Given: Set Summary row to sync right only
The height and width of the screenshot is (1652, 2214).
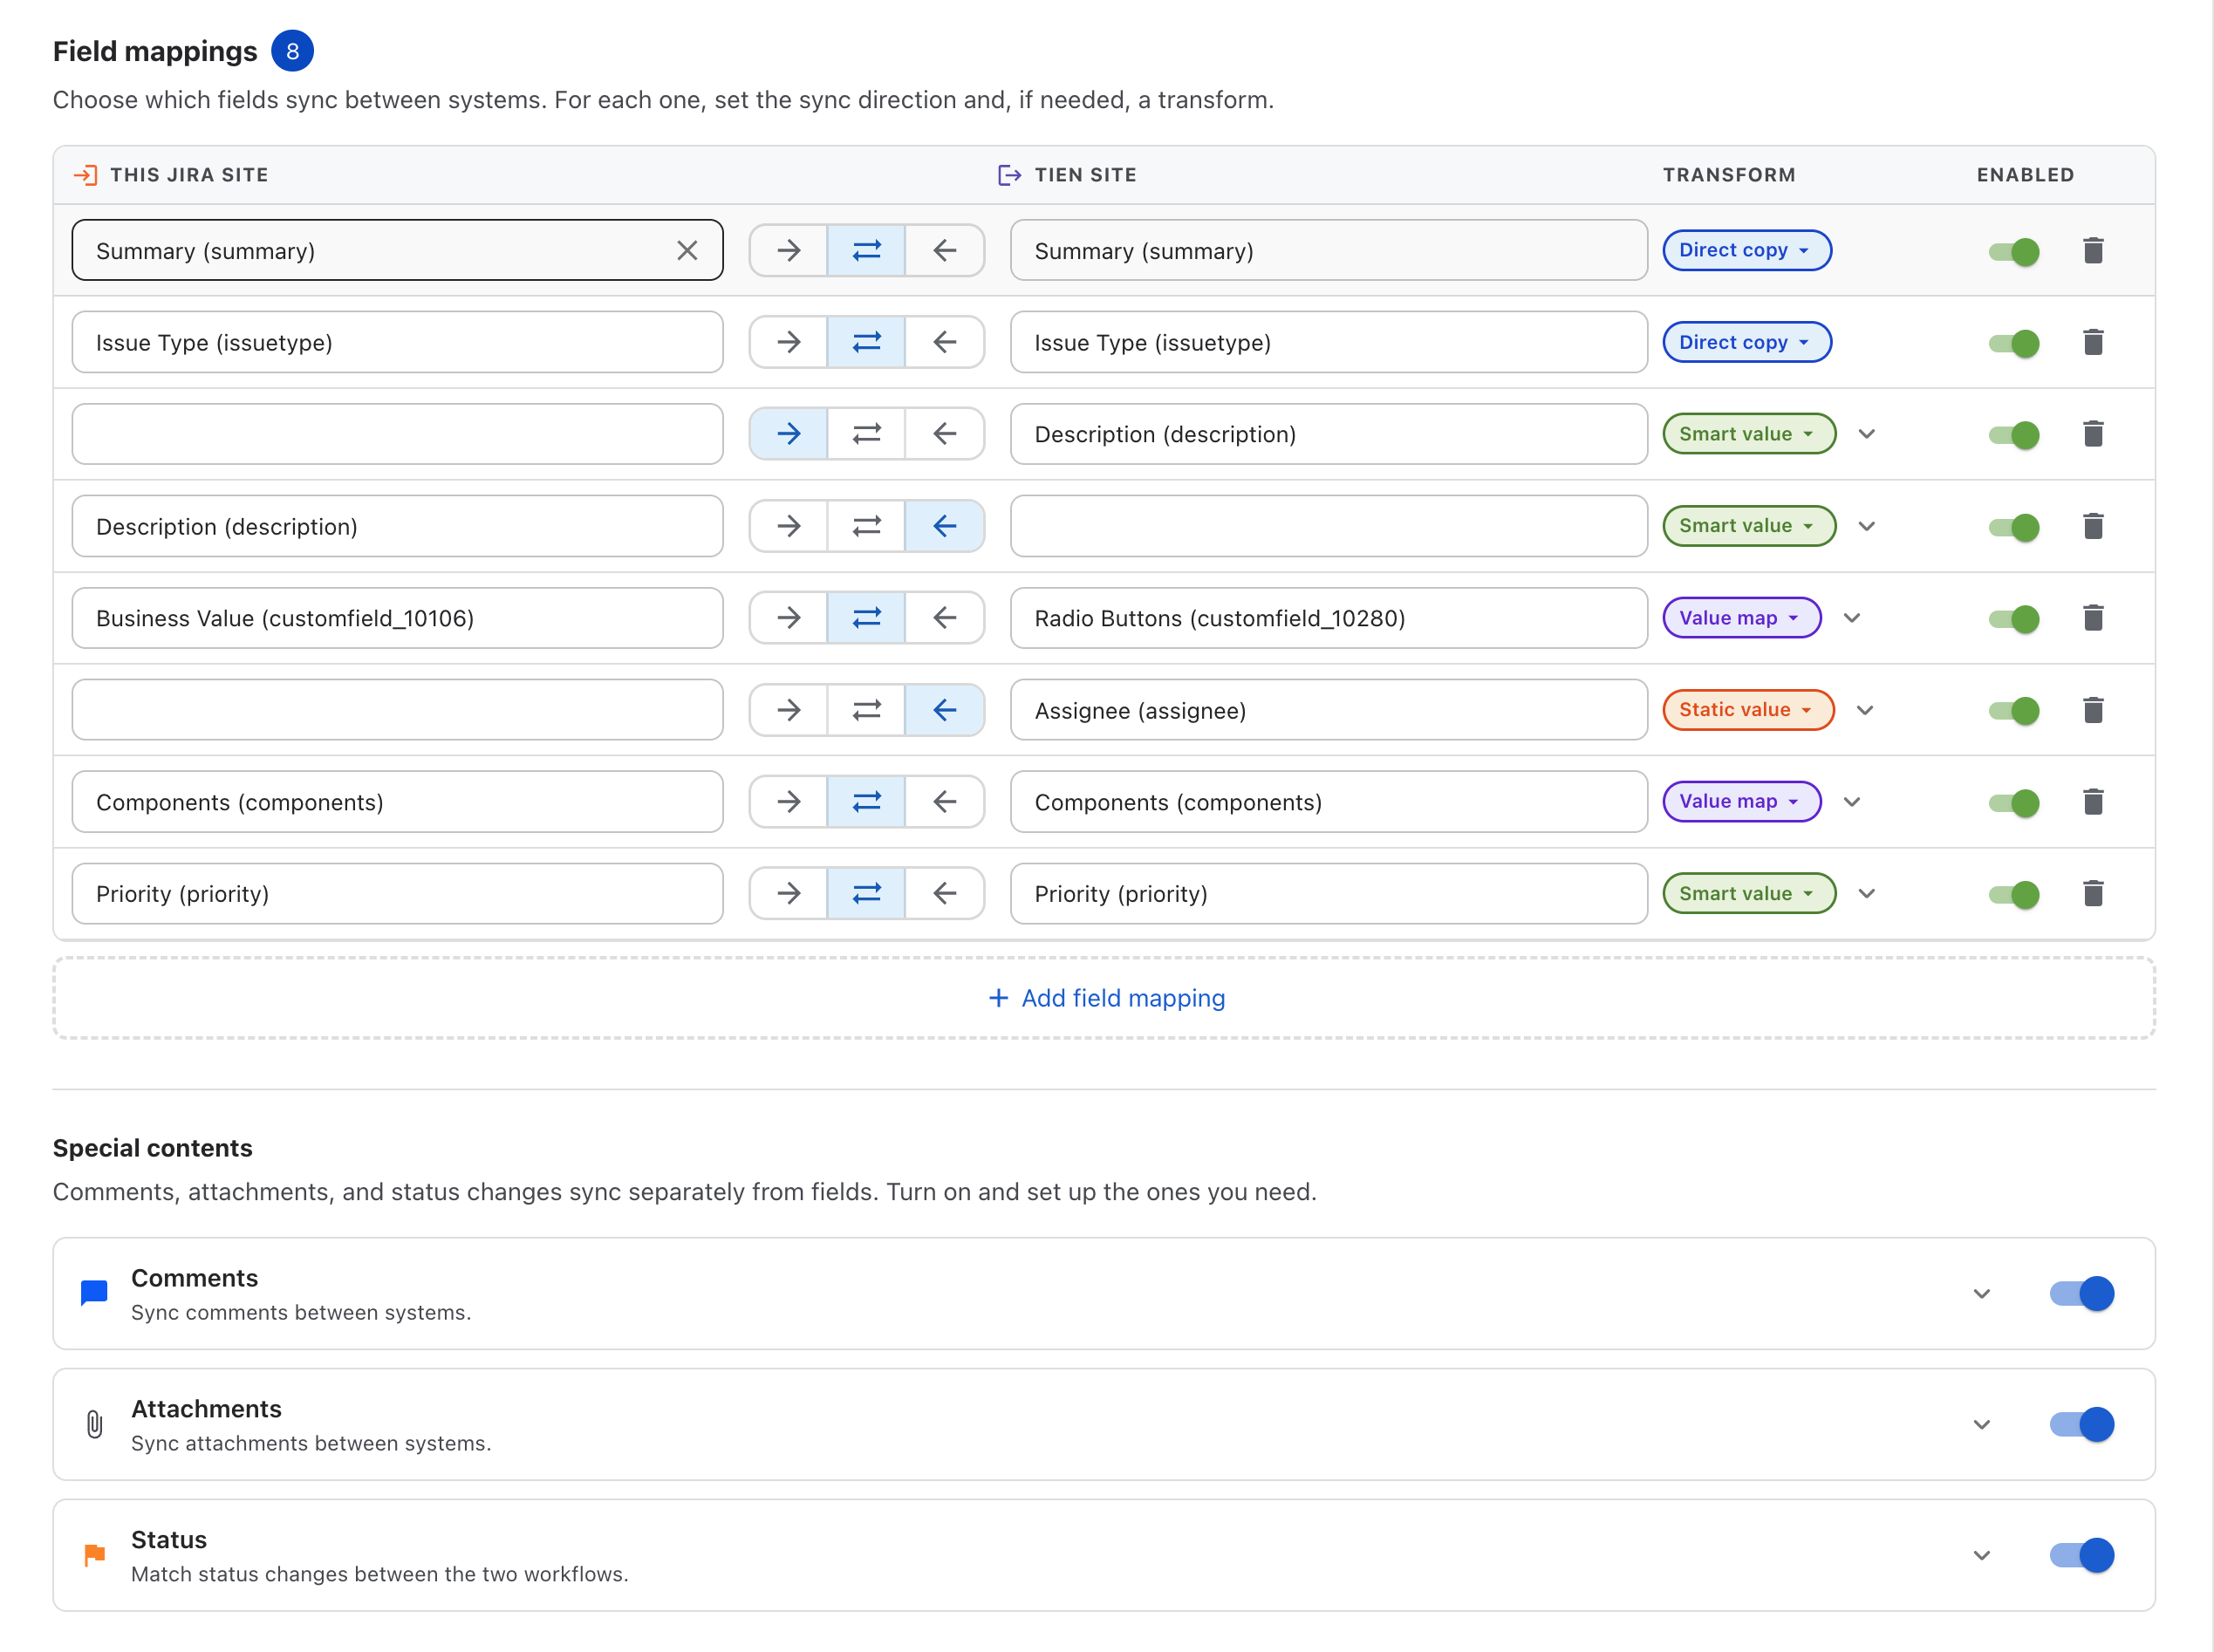Looking at the screenshot, I should click(788, 251).
